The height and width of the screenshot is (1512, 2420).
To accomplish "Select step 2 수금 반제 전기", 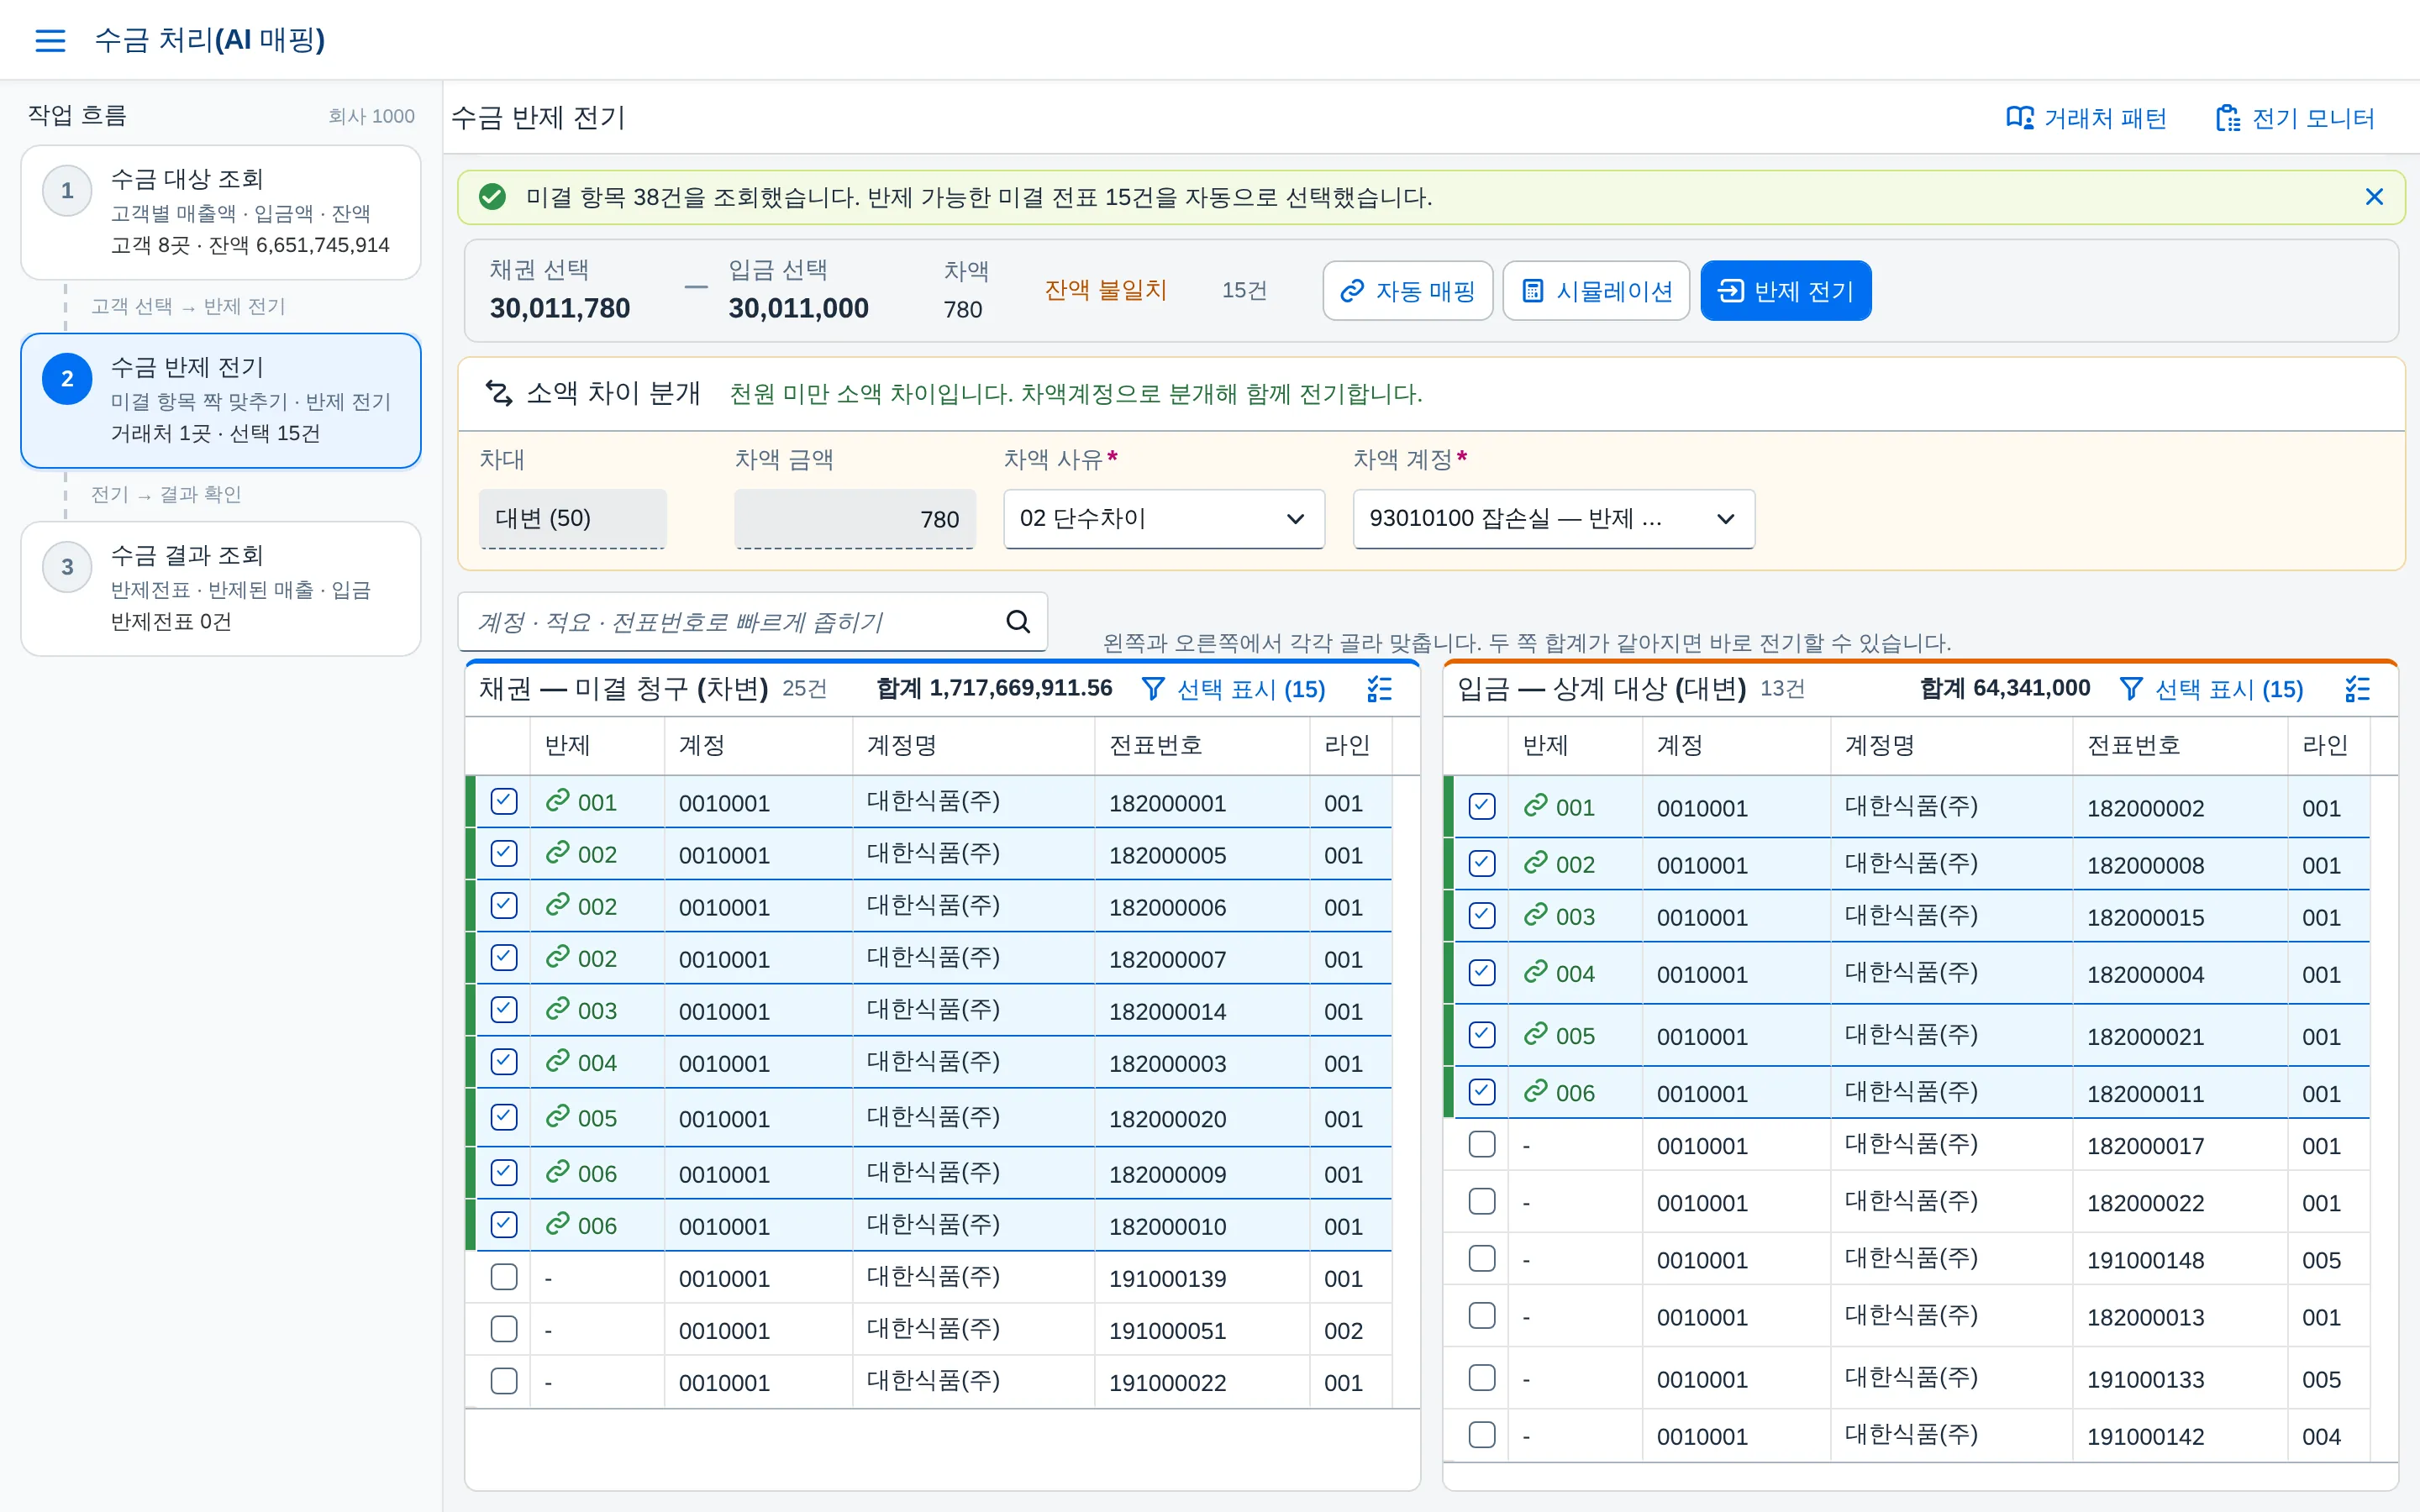I will pyautogui.click(x=221, y=400).
